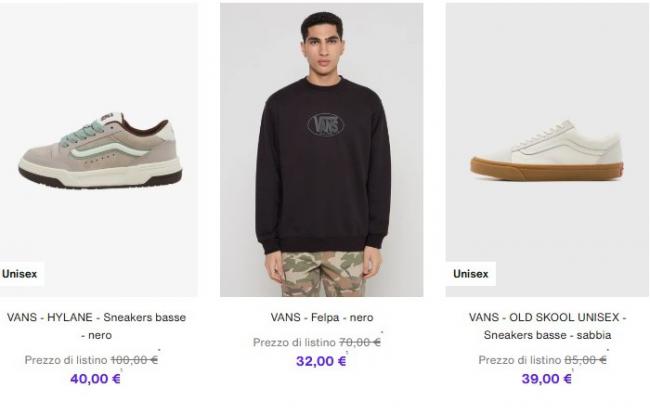Click the Unisex badge on Hylane sneaker
Screen dimensions: 650x414
[x=20, y=274]
